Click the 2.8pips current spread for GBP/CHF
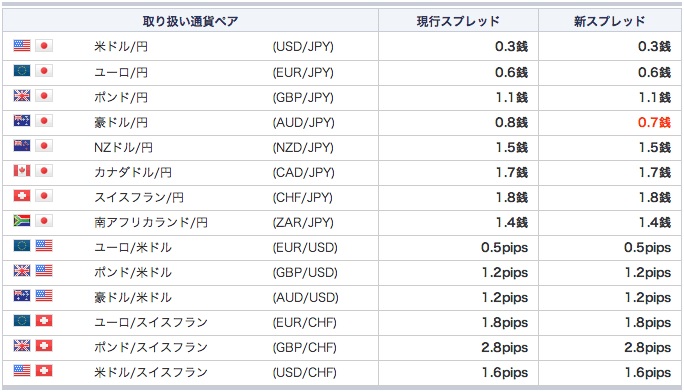684x392 pixels. 505,348
